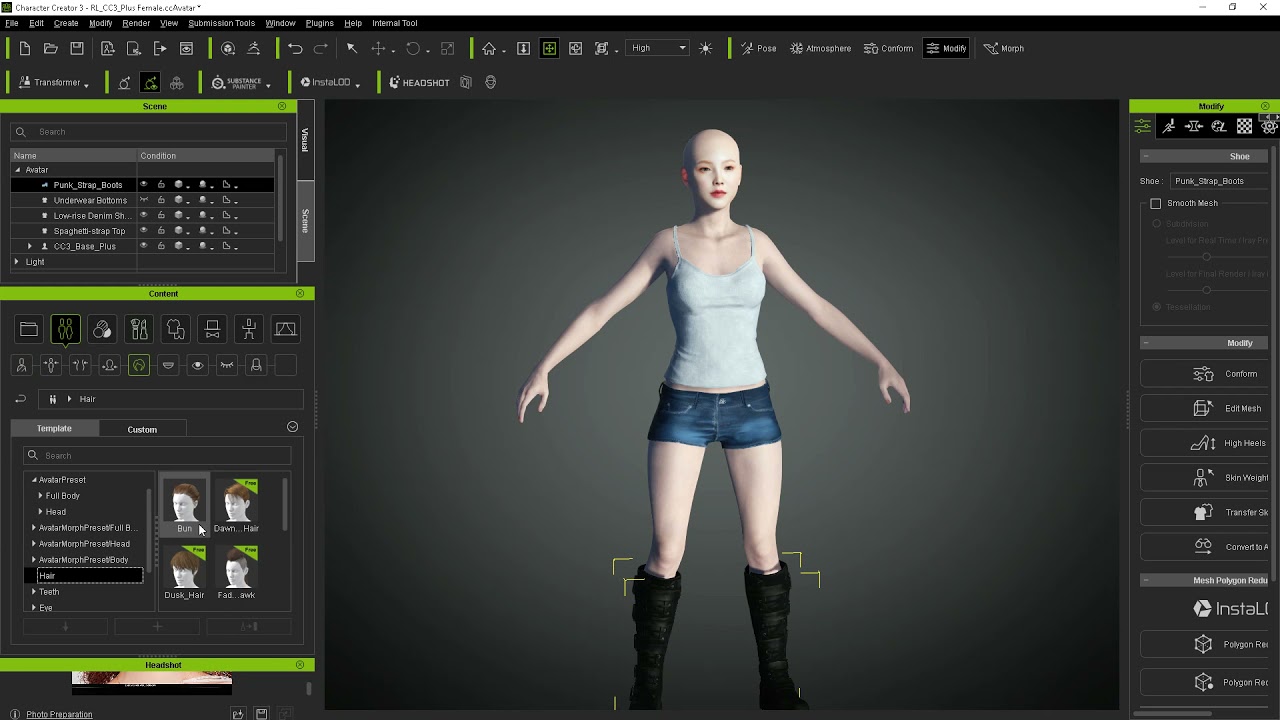Click the Scene panel search field
Image resolution: width=1280 pixels, height=720 pixels.
tap(148, 132)
